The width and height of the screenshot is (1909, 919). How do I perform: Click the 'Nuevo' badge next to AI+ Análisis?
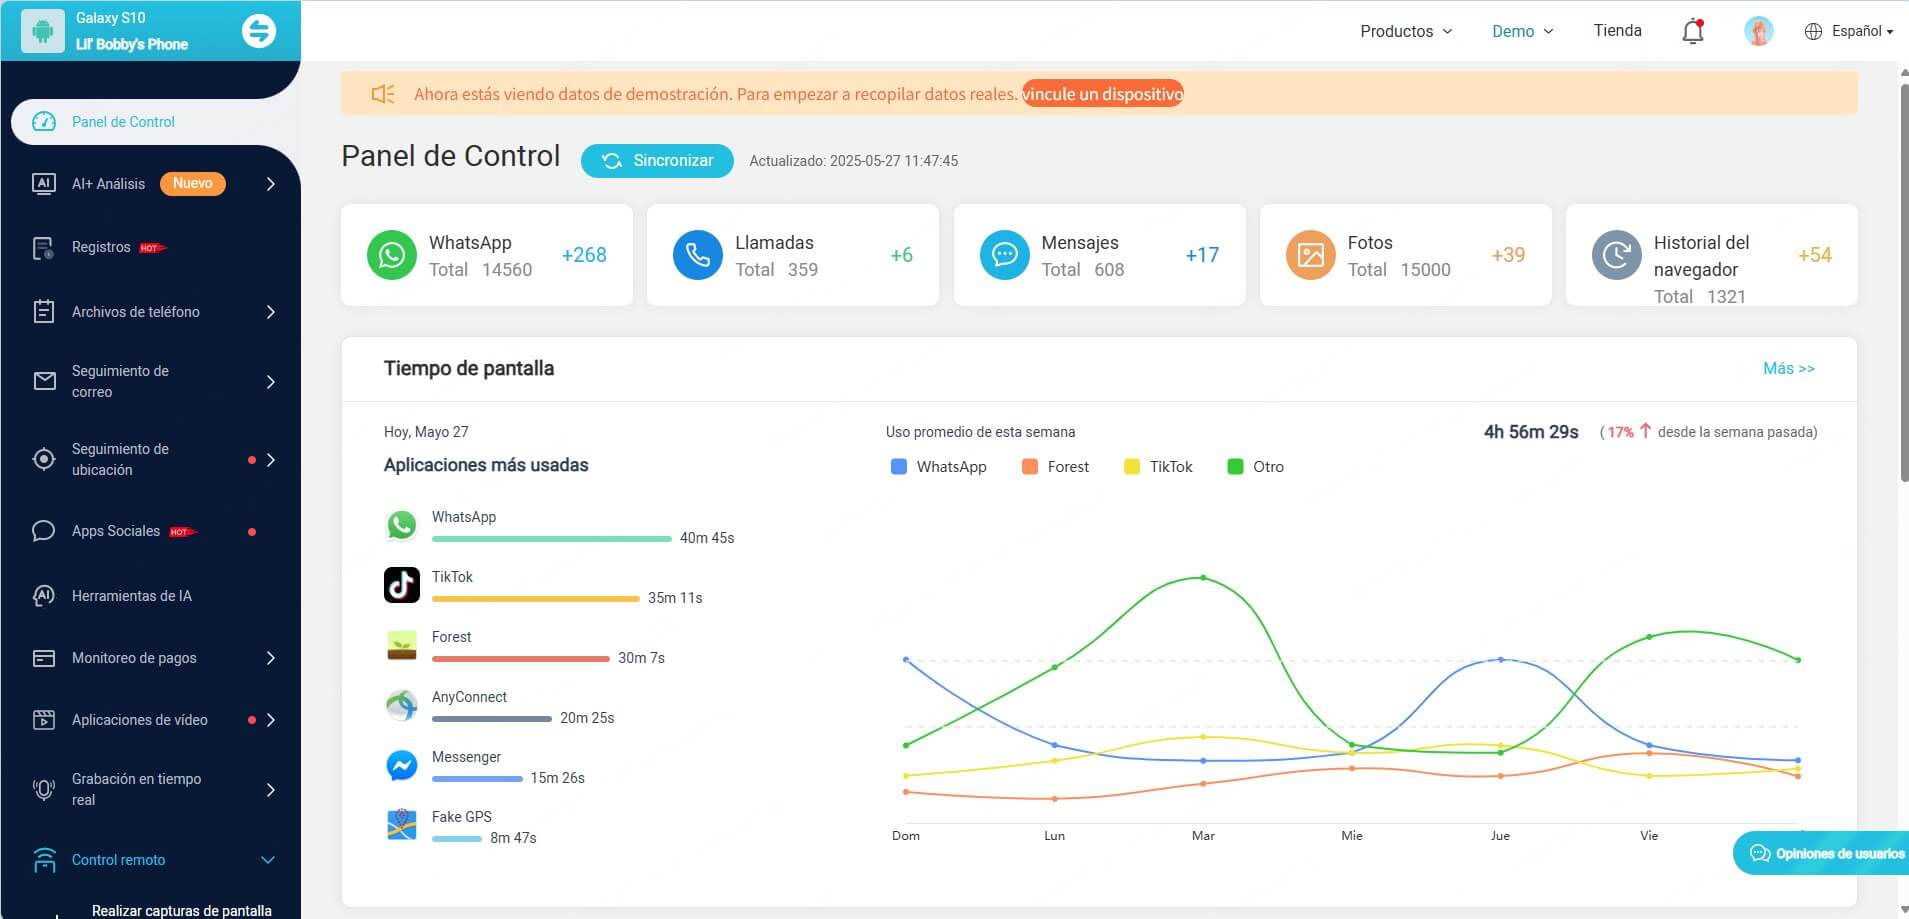click(x=193, y=184)
